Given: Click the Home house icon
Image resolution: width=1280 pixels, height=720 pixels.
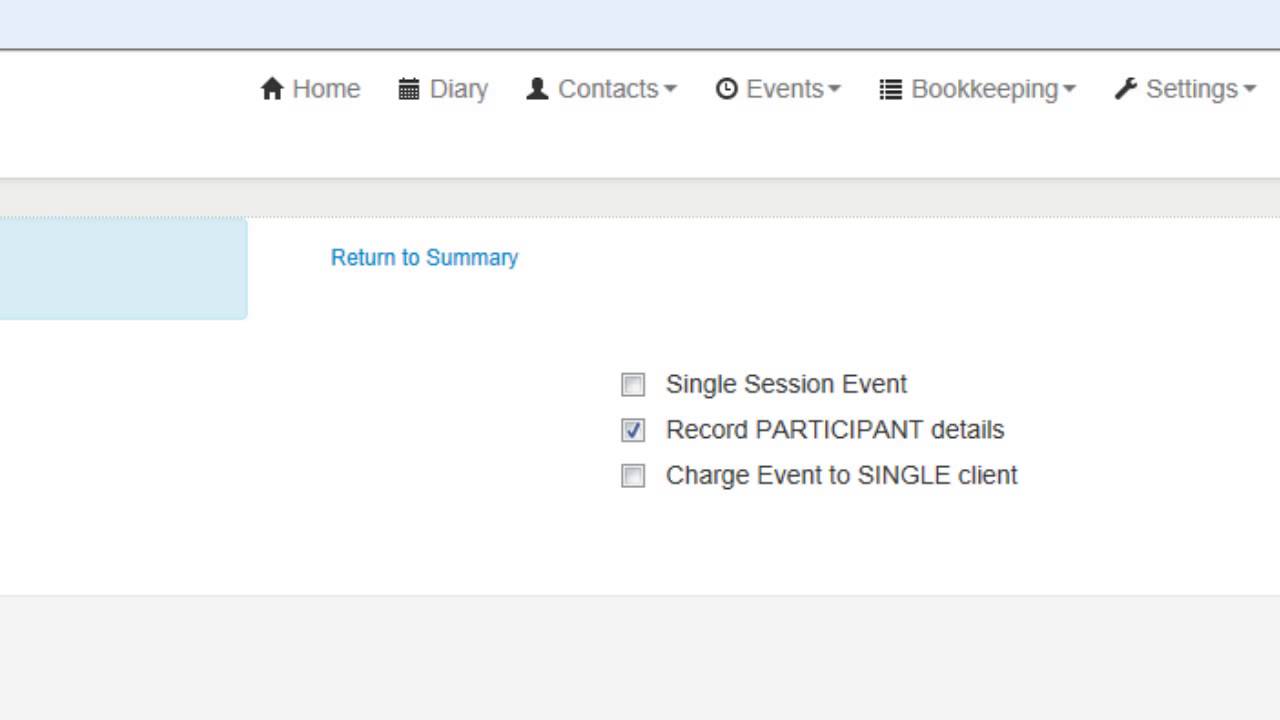Looking at the screenshot, I should (x=271, y=89).
